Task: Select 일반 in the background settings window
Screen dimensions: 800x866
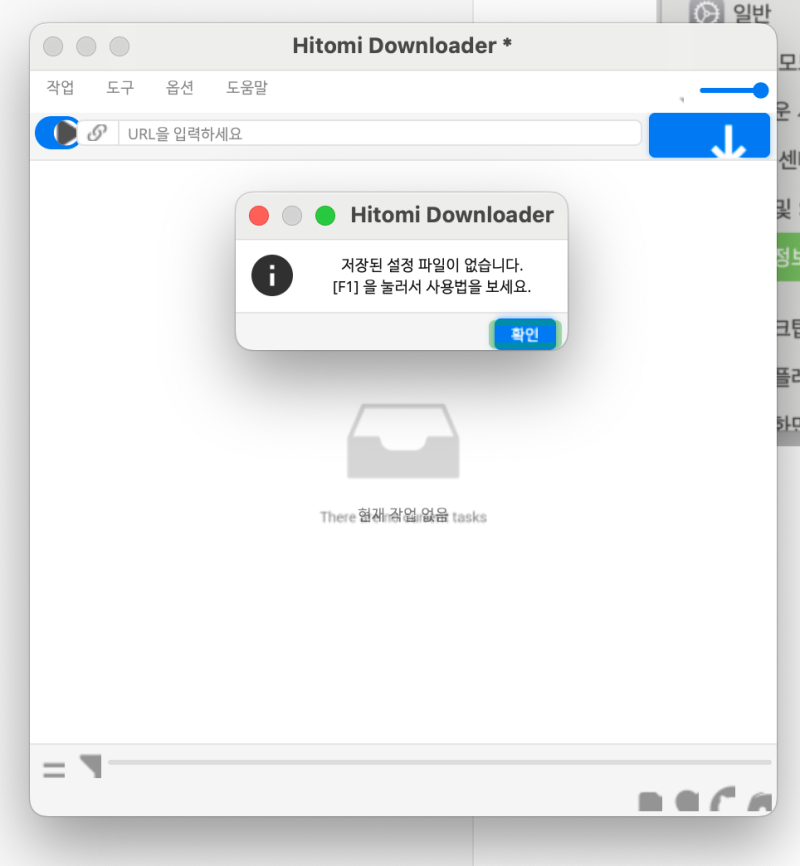Action: 751,12
